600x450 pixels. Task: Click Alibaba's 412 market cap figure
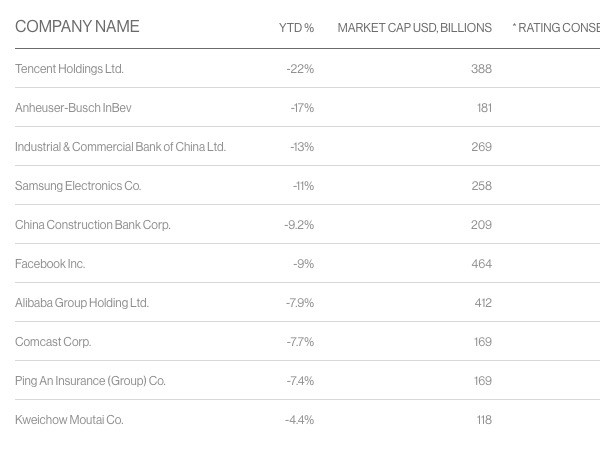point(483,303)
